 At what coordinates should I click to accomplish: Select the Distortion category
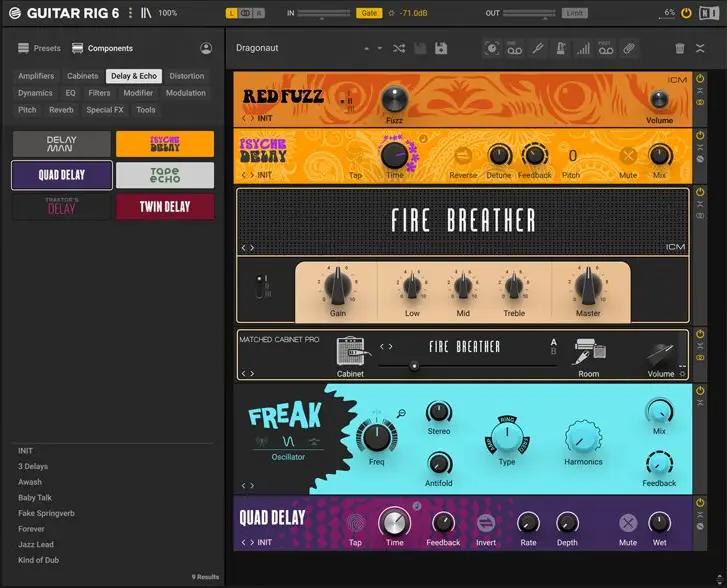(186, 76)
